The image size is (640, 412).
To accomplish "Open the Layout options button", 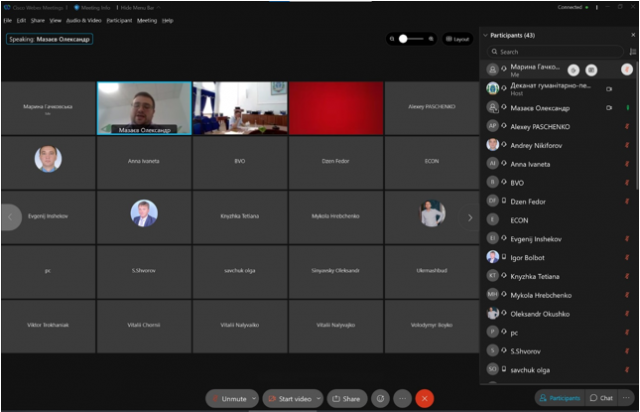I will coord(458,39).
